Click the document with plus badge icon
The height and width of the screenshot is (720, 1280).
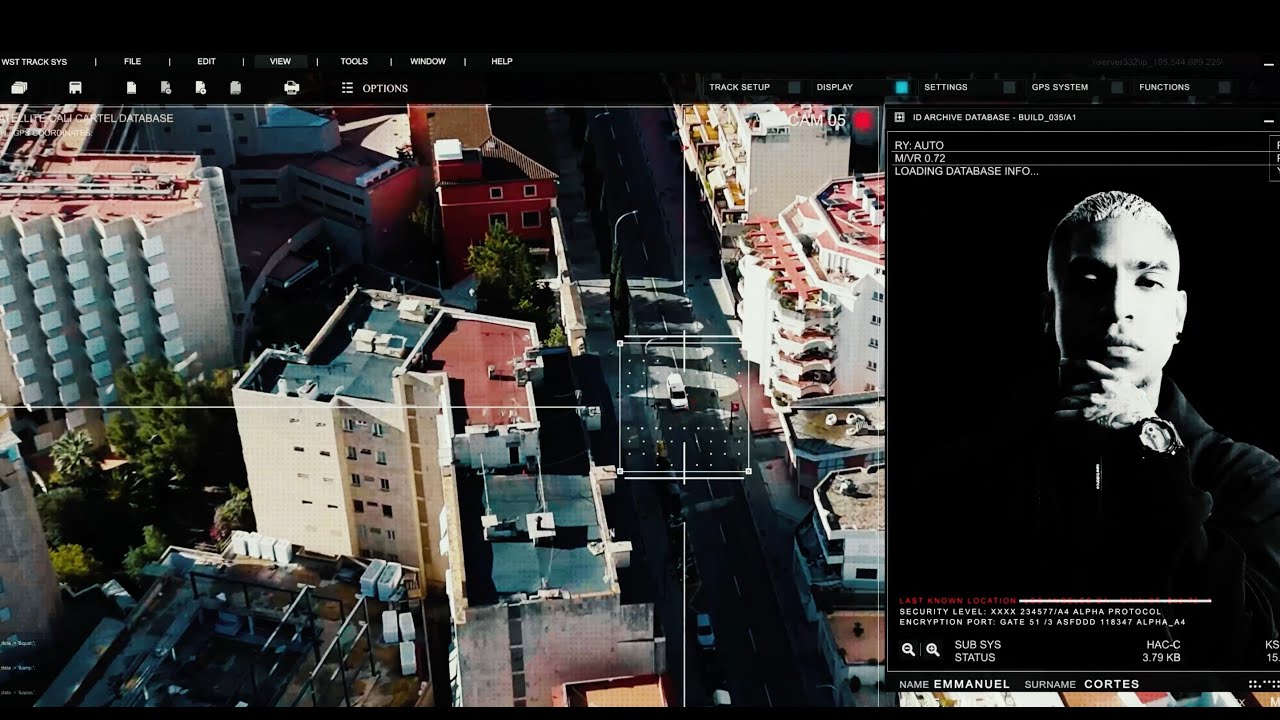point(201,88)
